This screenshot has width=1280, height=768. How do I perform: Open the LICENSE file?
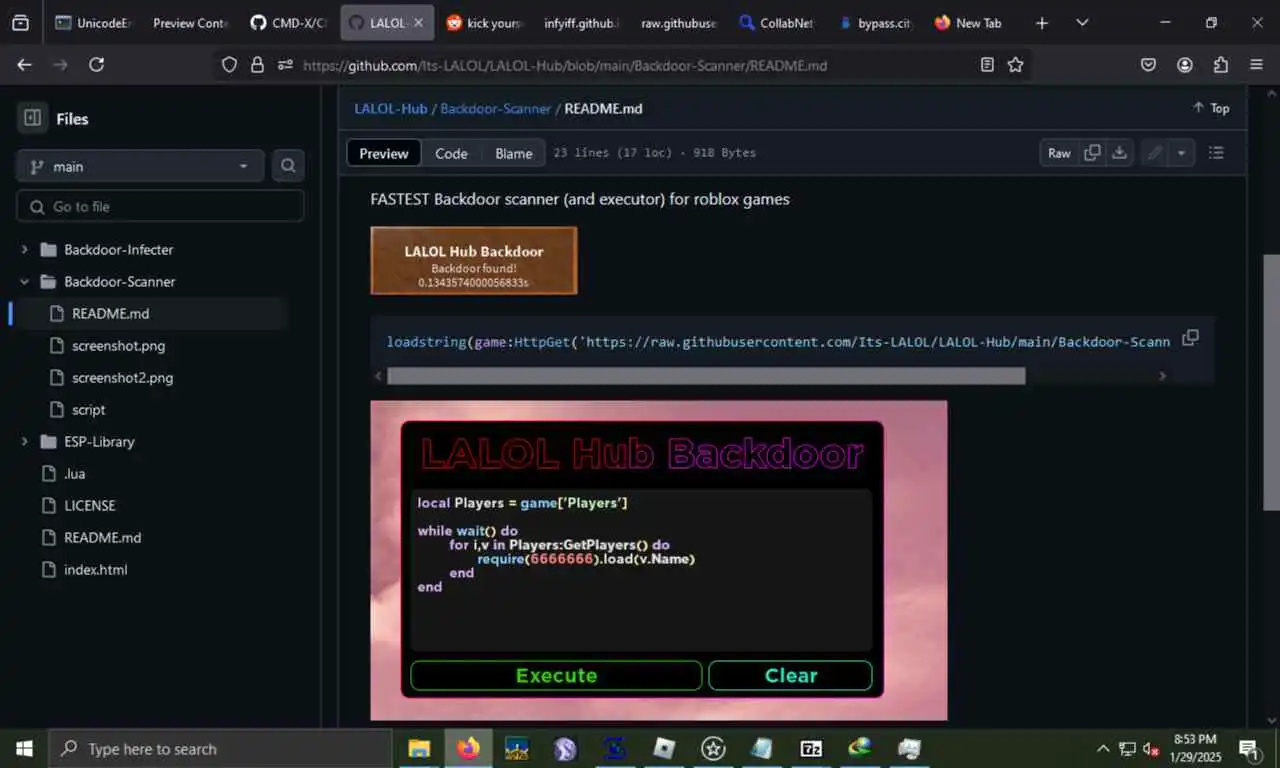(x=90, y=505)
